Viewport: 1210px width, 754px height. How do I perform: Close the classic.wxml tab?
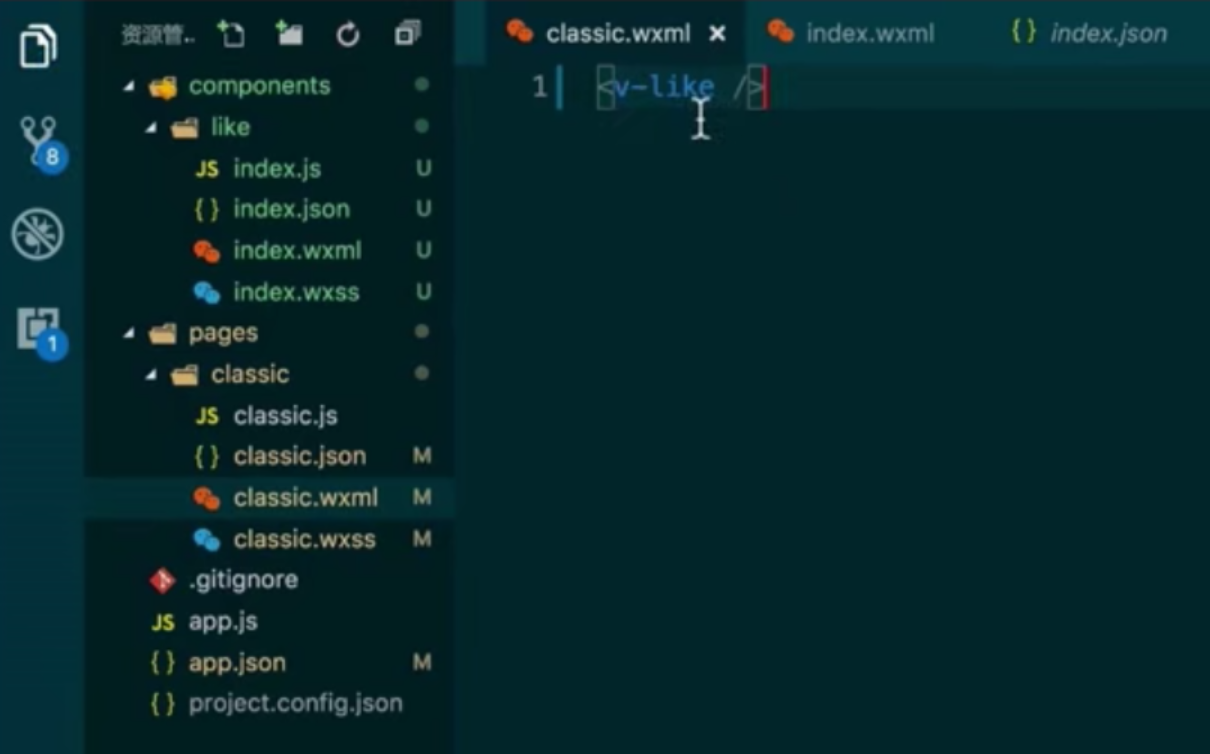coord(717,34)
